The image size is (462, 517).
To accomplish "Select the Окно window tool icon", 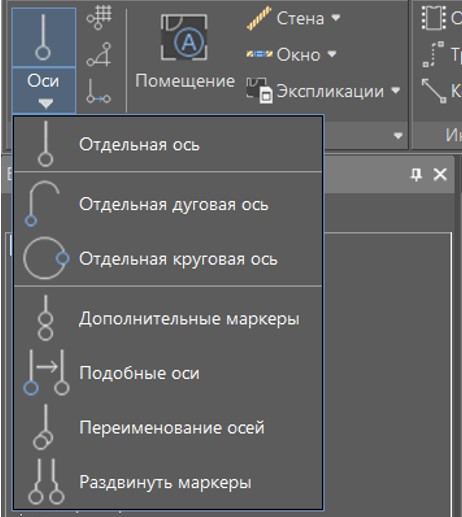I will [x=259, y=54].
